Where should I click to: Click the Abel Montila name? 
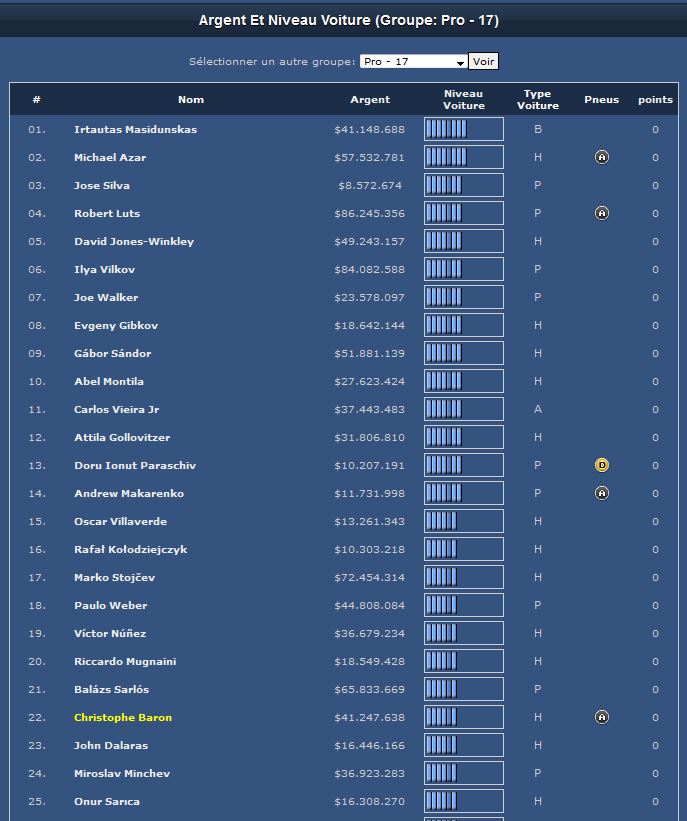click(x=109, y=381)
